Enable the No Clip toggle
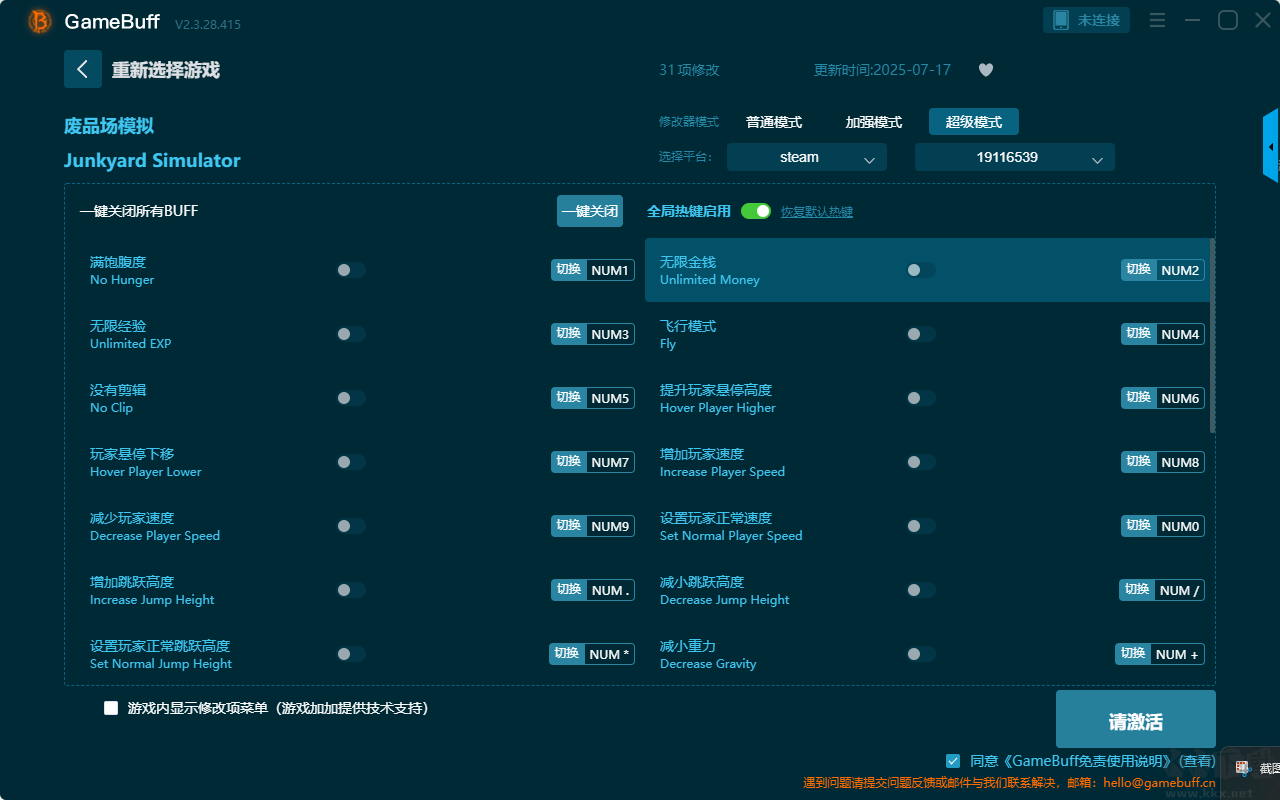The image size is (1280, 800). click(351, 398)
